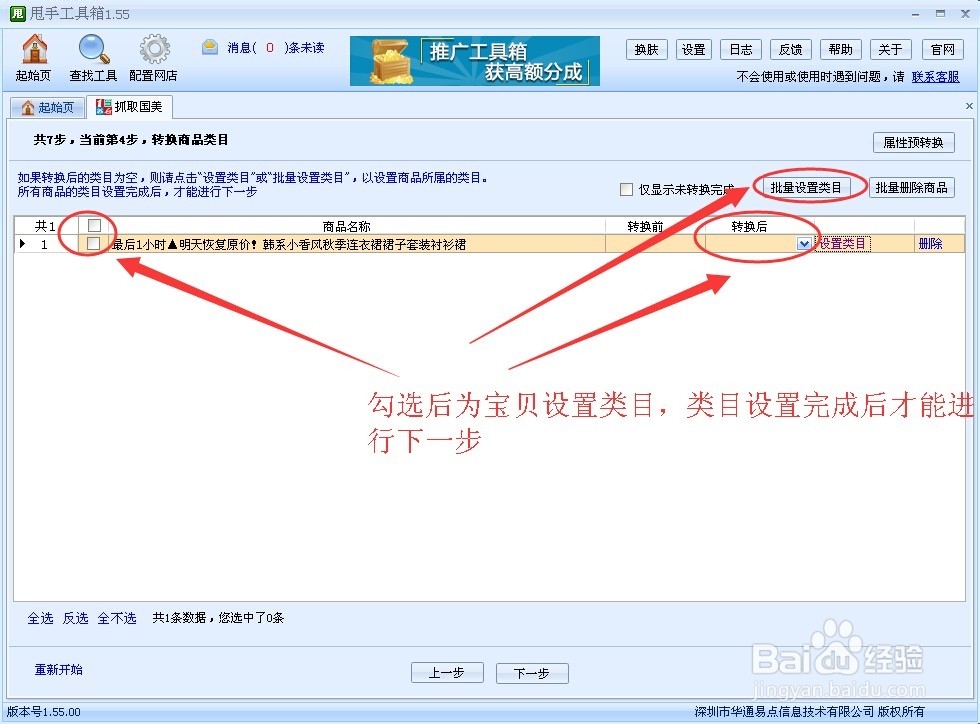
Task: Click the 配置网店 gear icon
Action: click(x=154, y=57)
